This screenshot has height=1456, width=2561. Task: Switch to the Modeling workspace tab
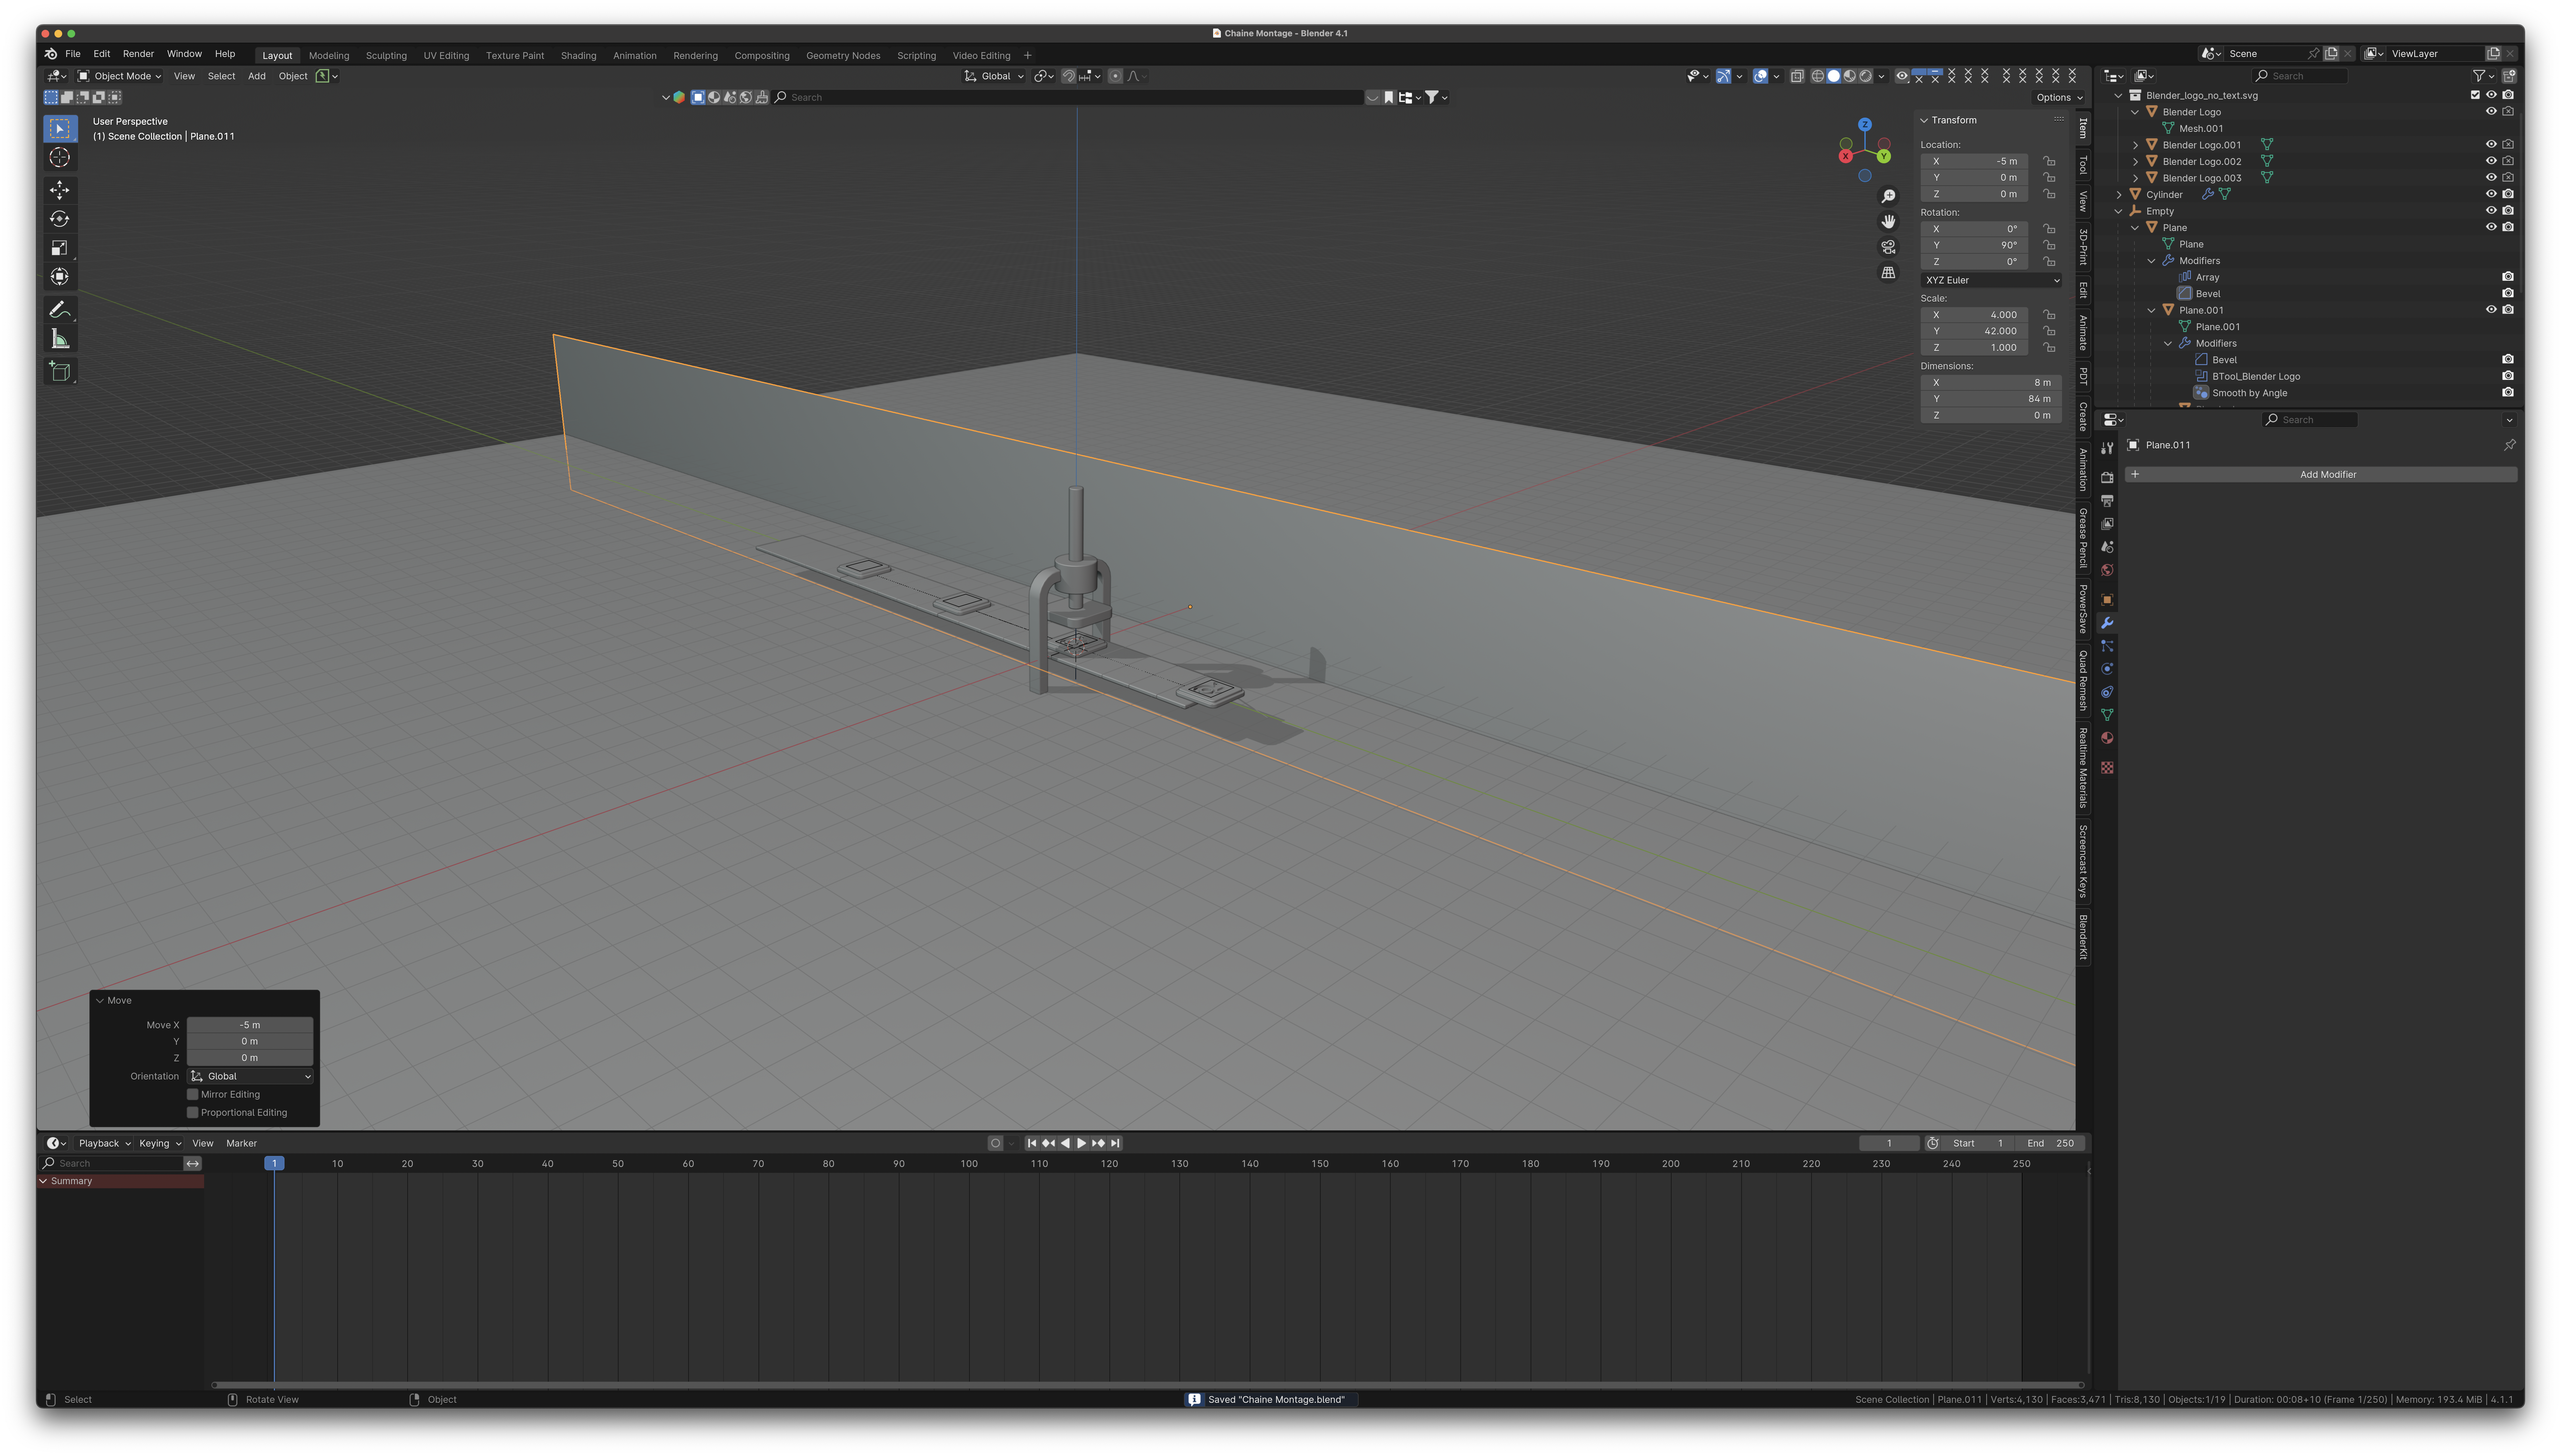[329, 56]
